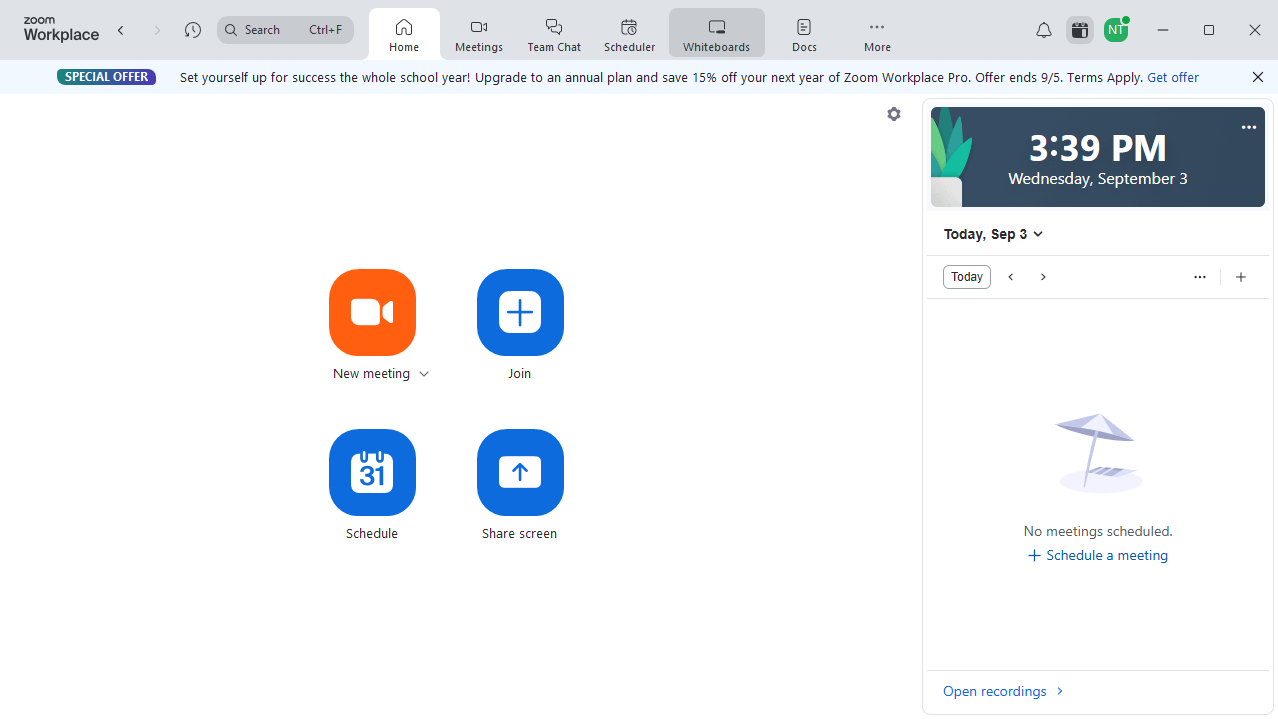Image resolution: width=1278 pixels, height=719 pixels.
Task: Open the Join meeting icon
Action: [519, 312]
